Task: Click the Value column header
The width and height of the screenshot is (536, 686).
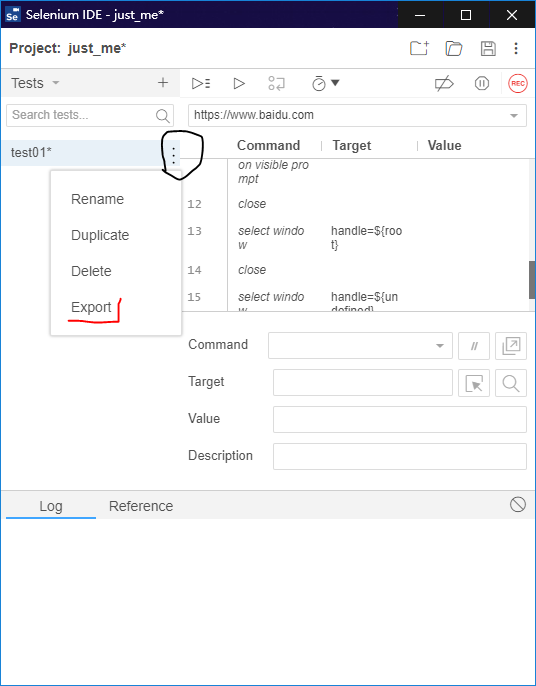Action: pos(444,145)
